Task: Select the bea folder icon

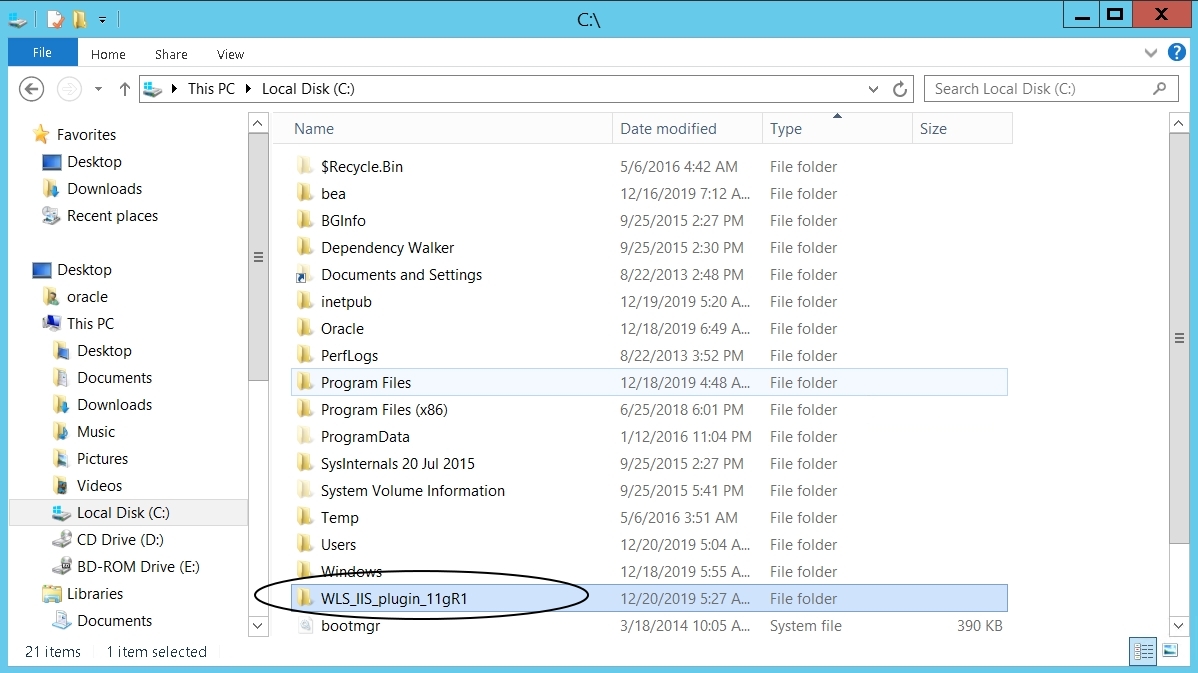Action: [305, 193]
